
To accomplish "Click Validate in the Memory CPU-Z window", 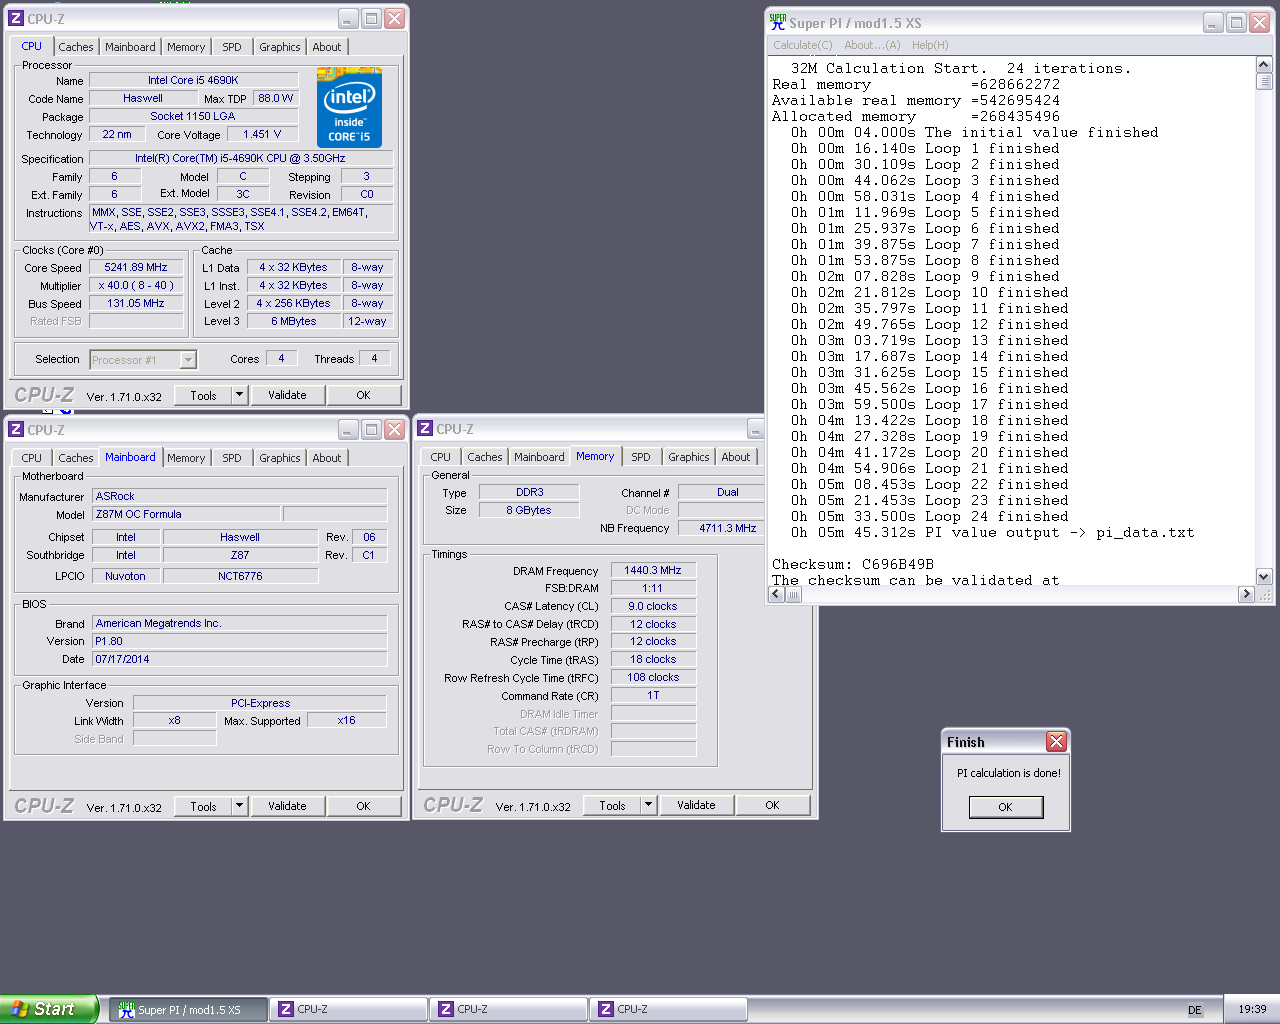I will (x=696, y=805).
